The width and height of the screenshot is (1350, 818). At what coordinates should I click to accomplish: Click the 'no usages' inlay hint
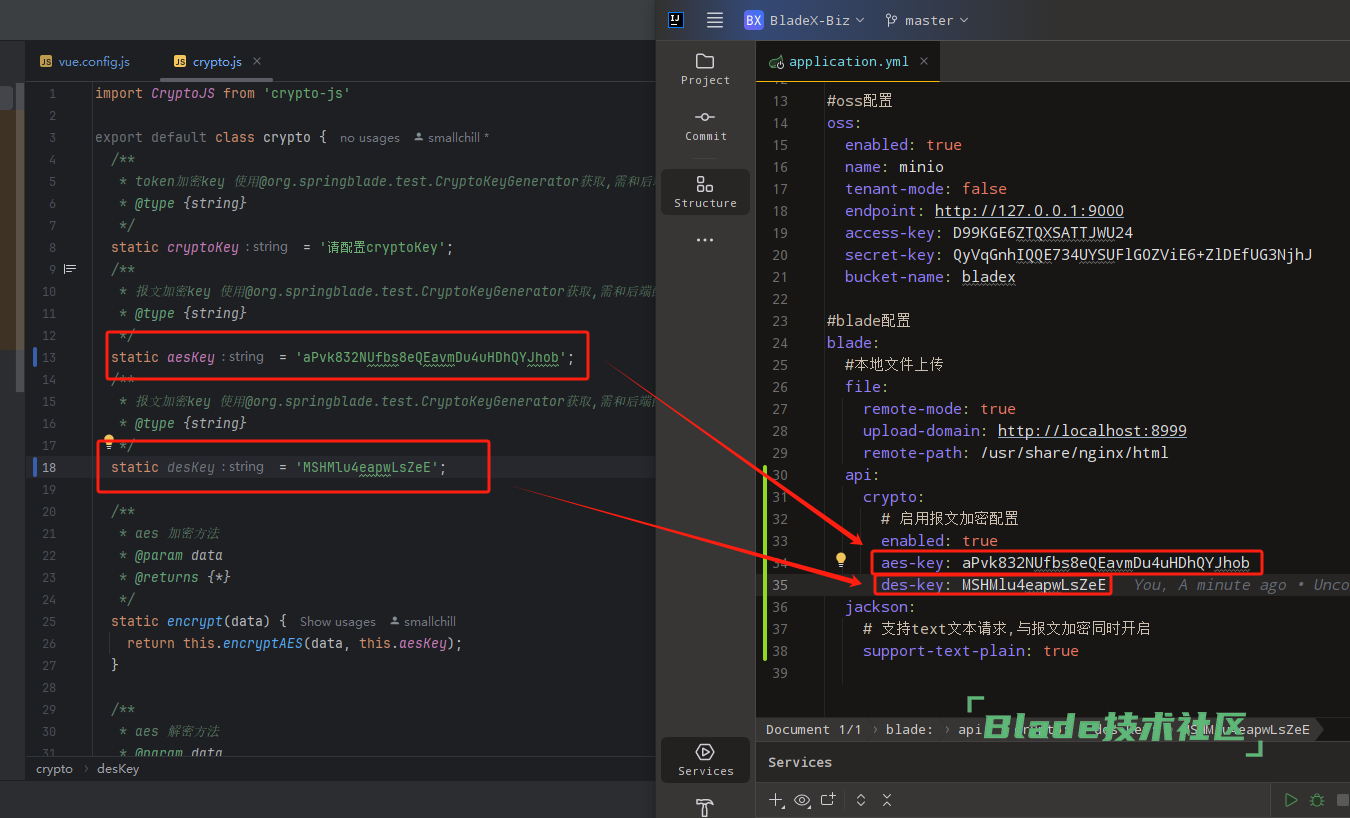[370, 138]
